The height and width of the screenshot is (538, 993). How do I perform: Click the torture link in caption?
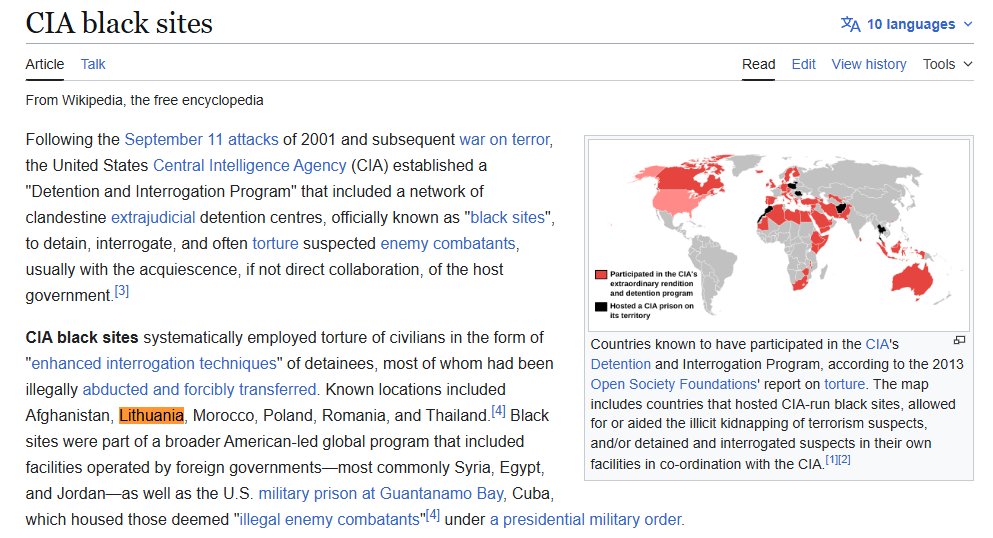[844, 384]
